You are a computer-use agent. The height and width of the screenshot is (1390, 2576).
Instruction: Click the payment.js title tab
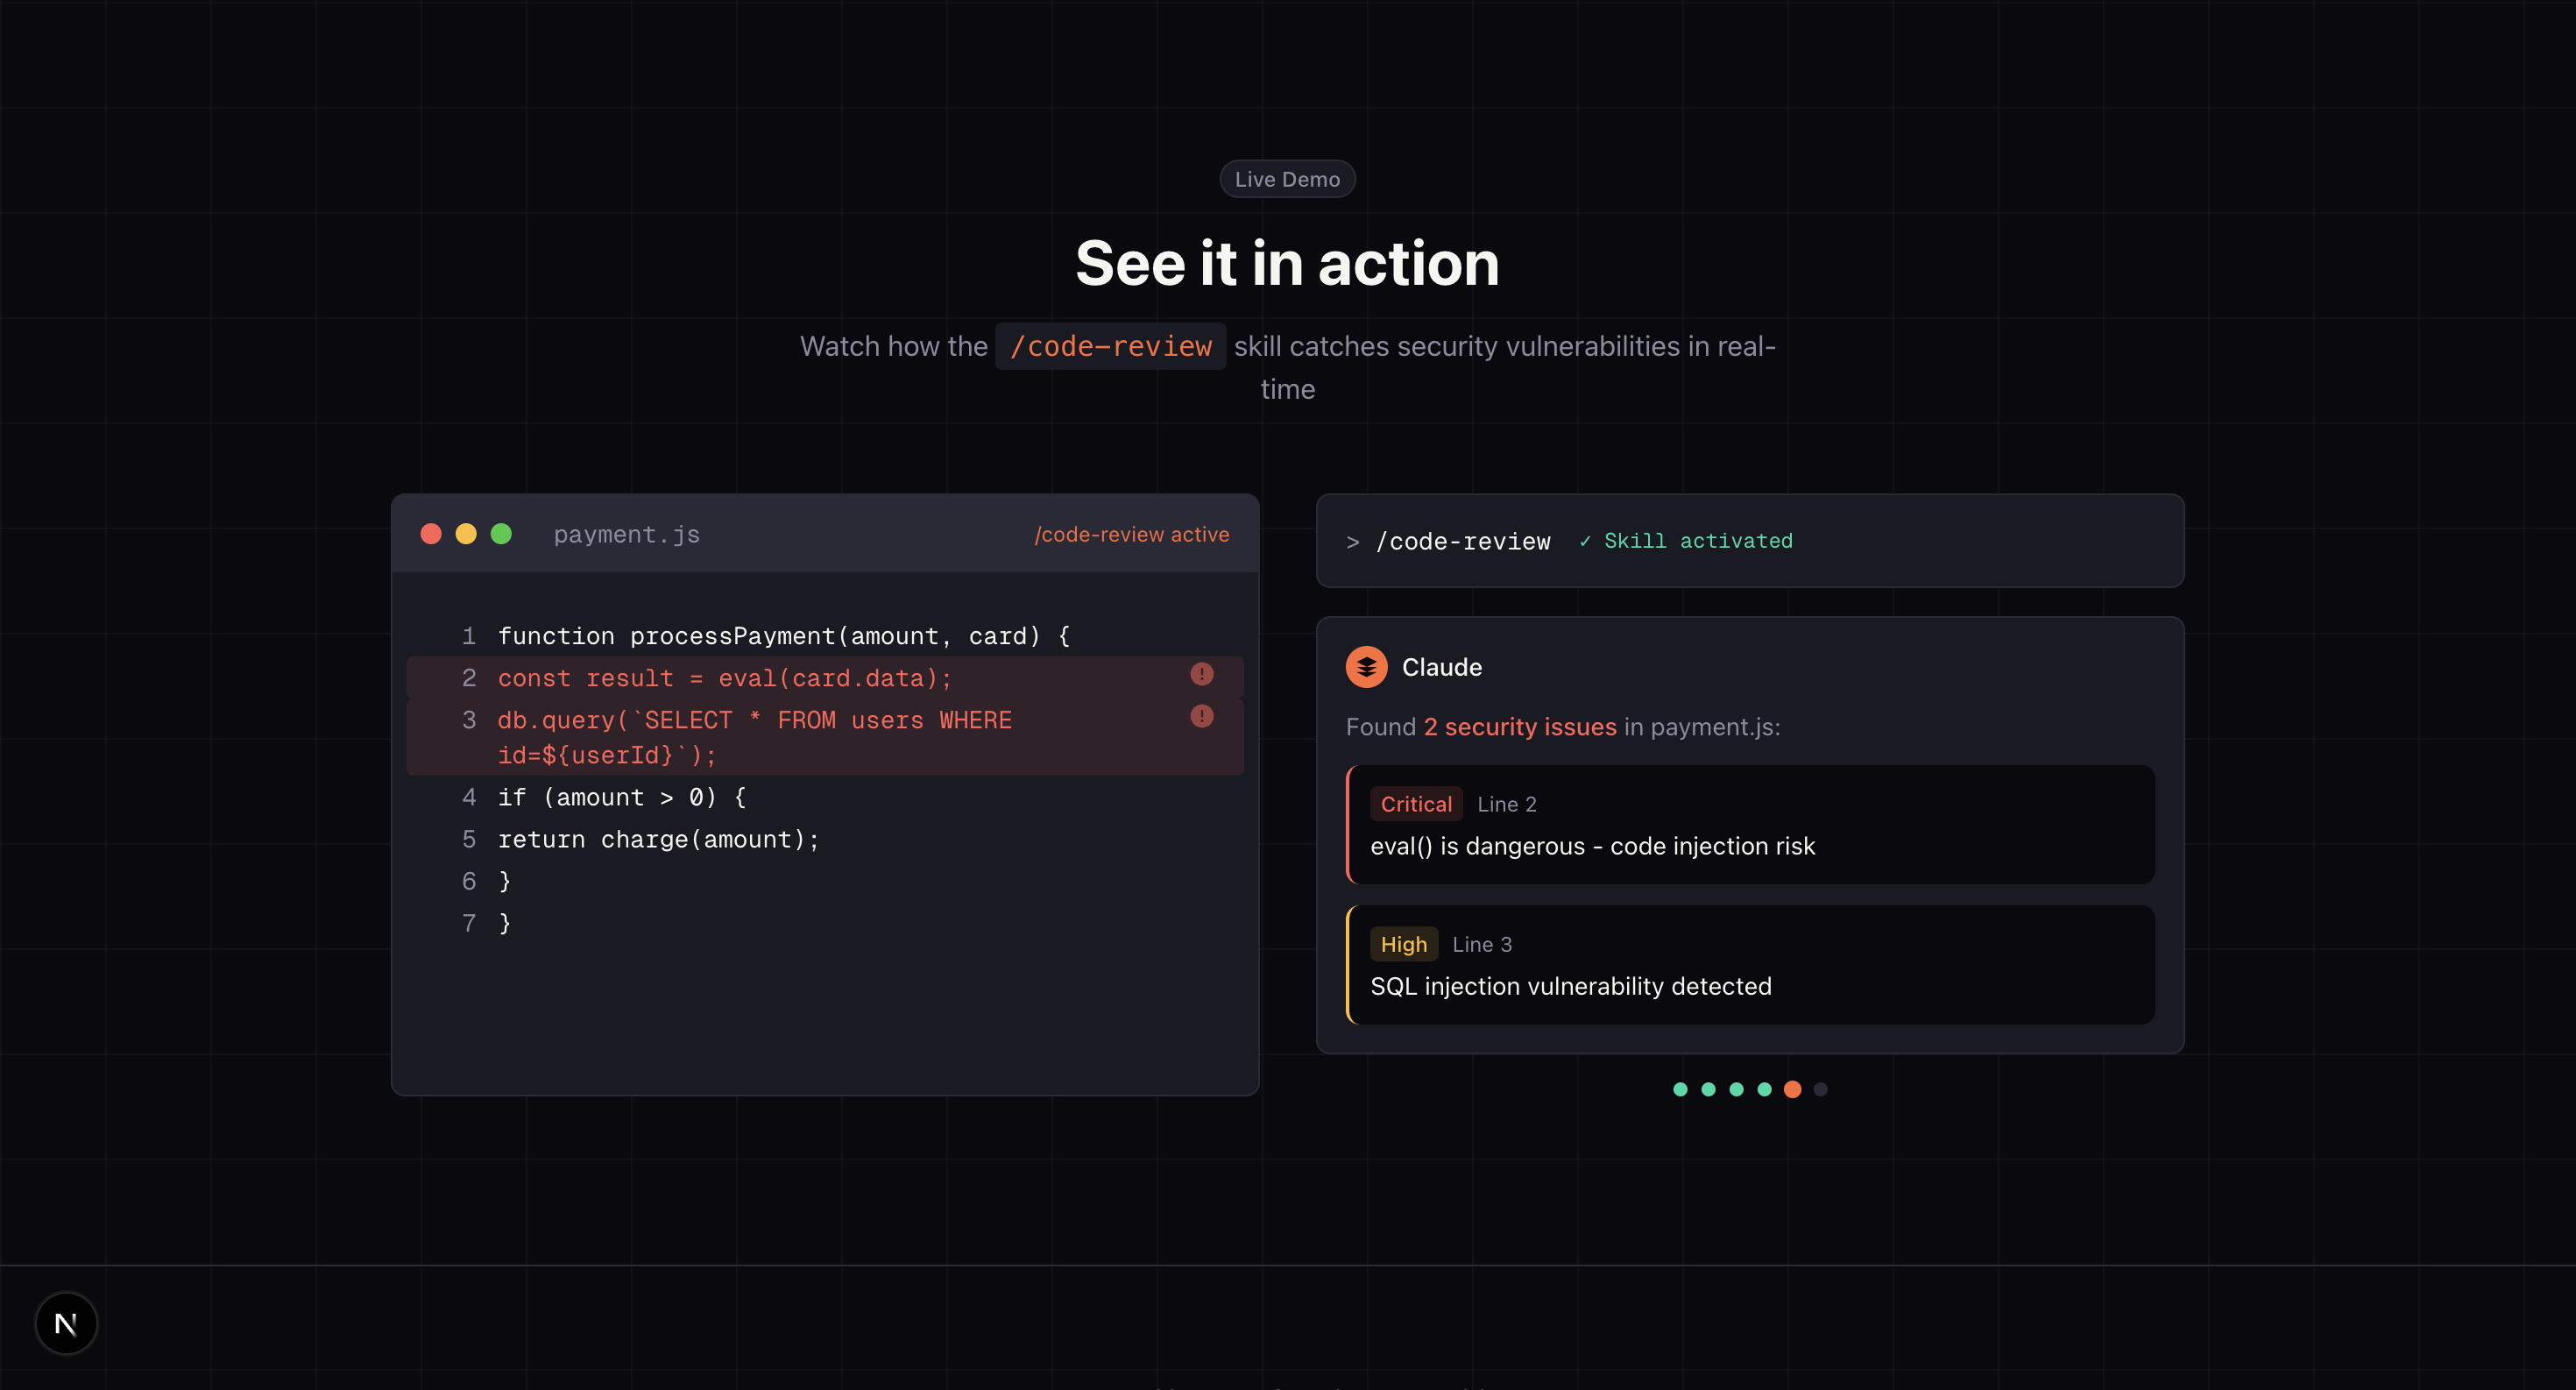point(627,534)
